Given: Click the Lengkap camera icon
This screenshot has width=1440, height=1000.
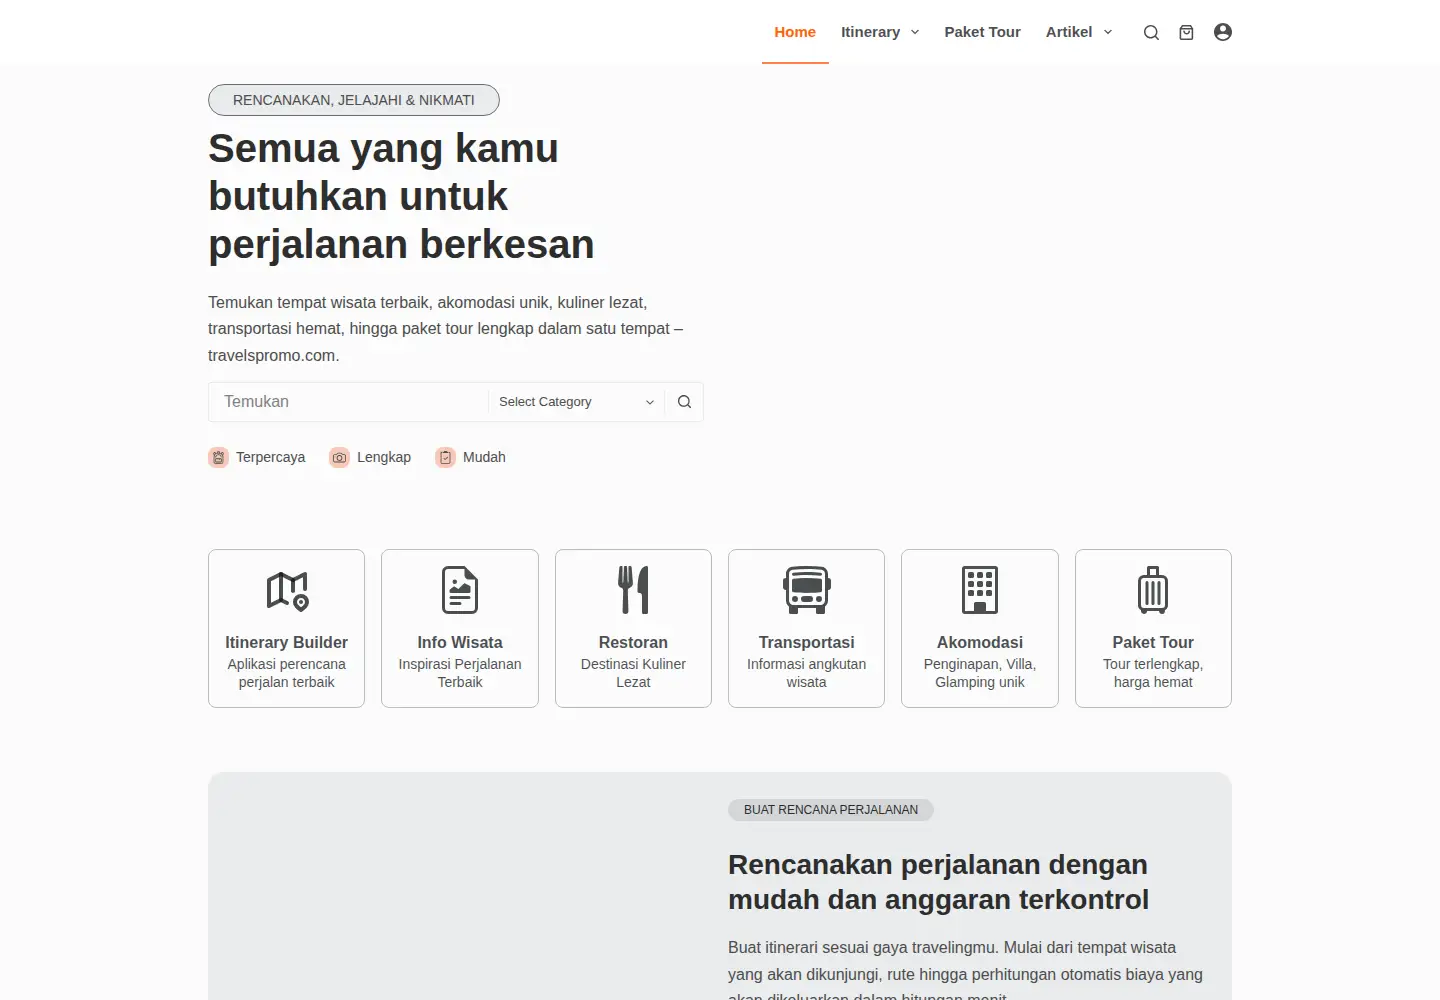Looking at the screenshot, I should pos(340,457).
